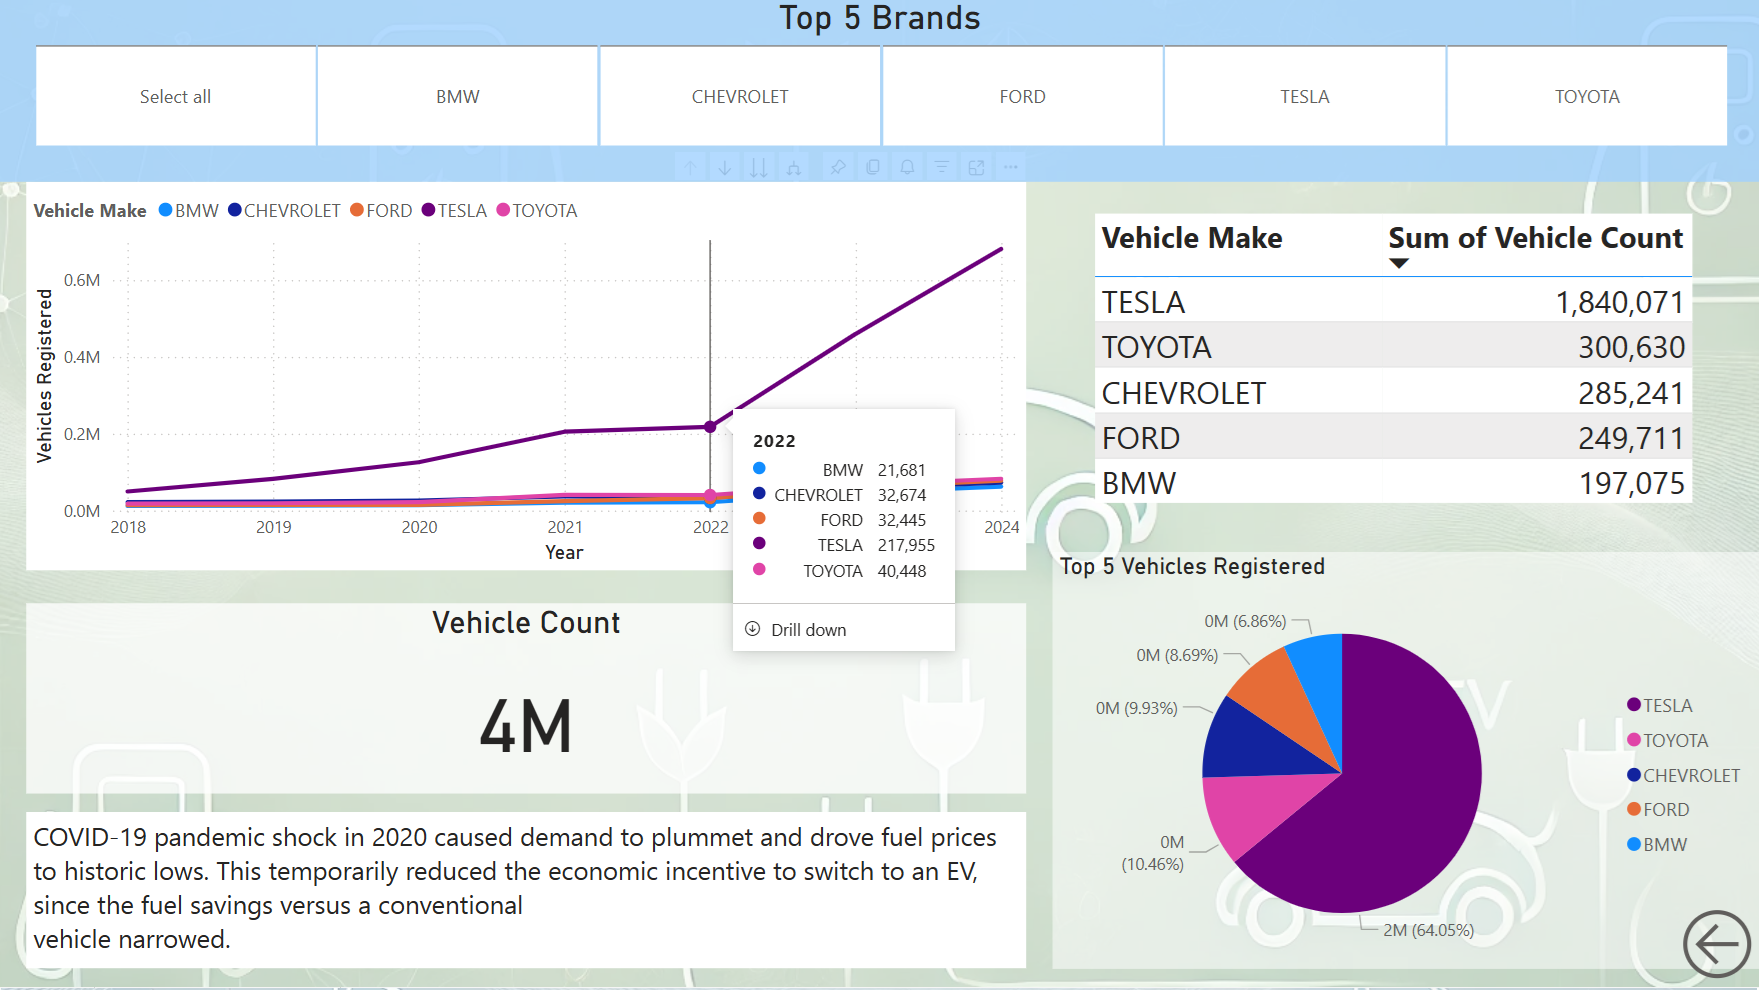Click the 0M (6.86%) pie label
1759x990 pixels.
click(1245, 621)
